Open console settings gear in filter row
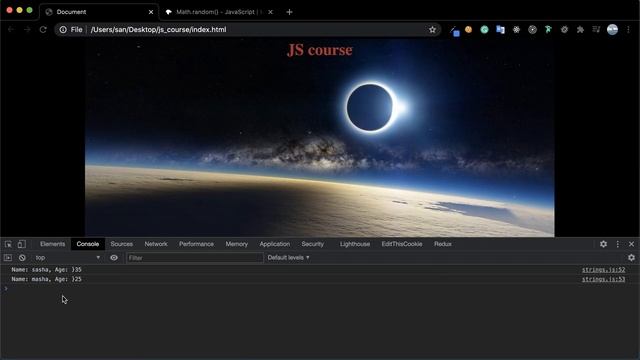640x360 pixels. [x=631, y=258]
